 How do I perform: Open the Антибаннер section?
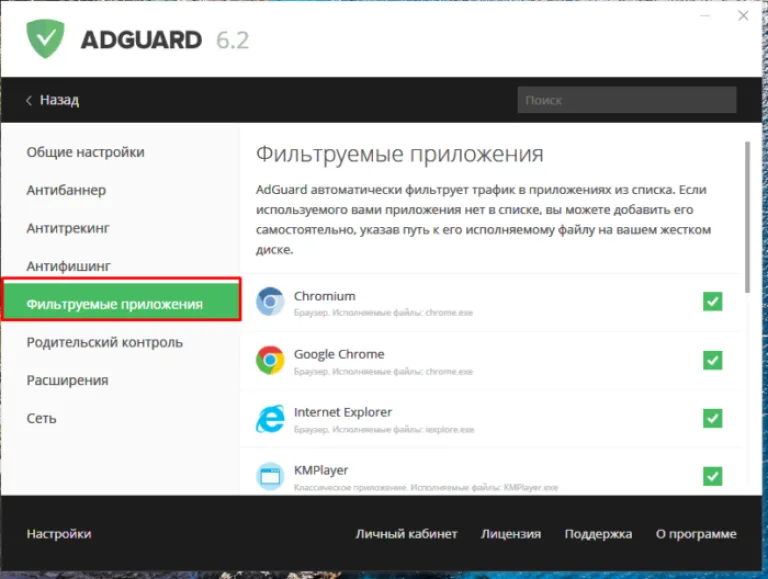[x=66, y=190]
